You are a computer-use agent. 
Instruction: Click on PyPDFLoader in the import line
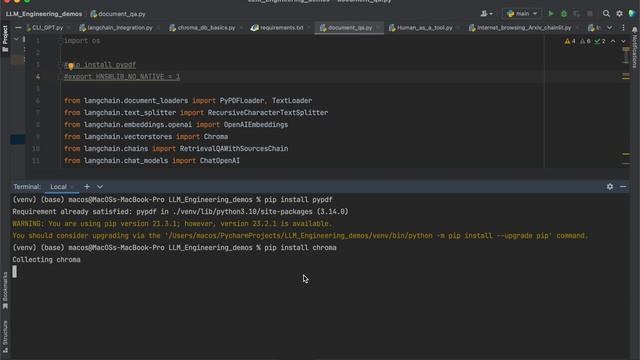click(x=242, y=100)
